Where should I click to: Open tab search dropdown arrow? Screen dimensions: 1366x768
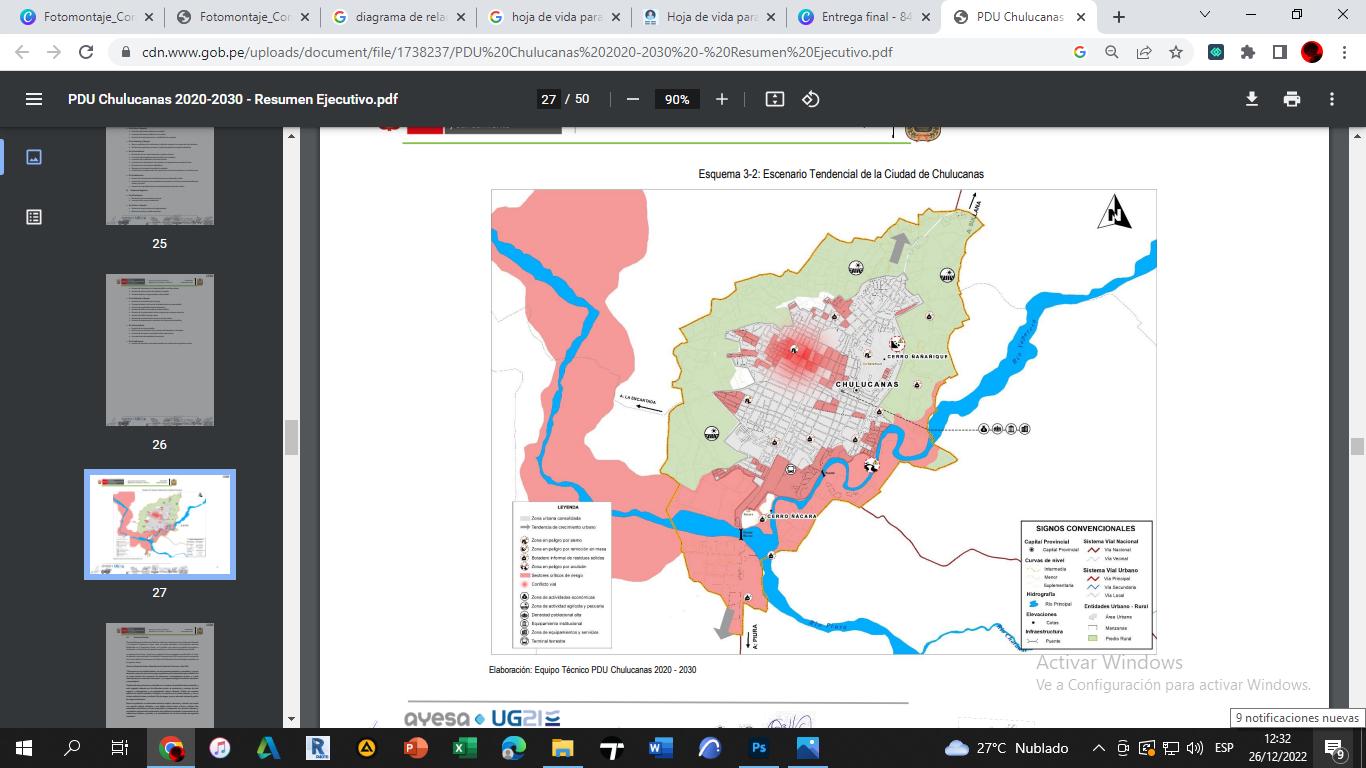click(1205, 15)
